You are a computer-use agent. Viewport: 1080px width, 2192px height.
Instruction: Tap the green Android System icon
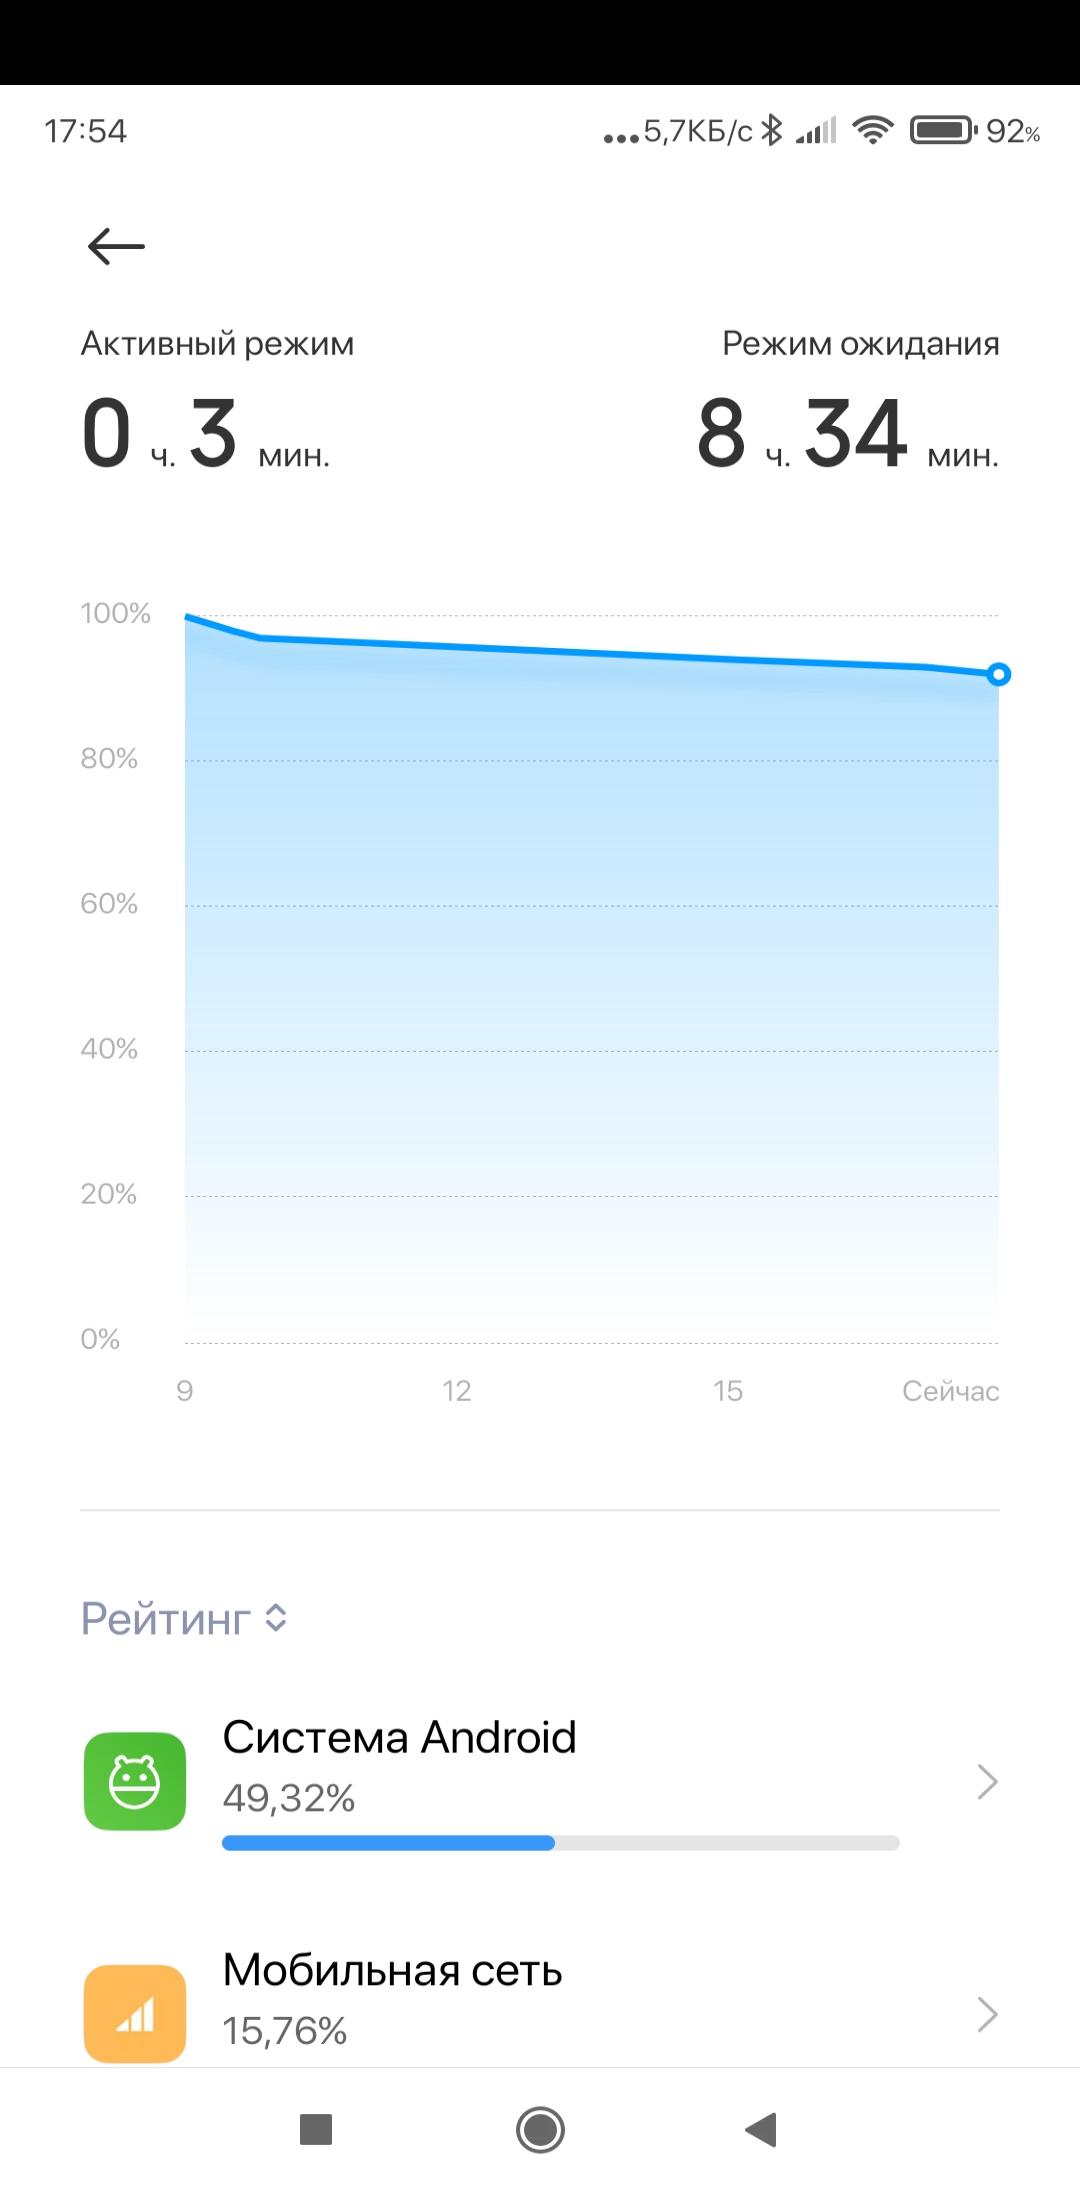point(135,1781)
